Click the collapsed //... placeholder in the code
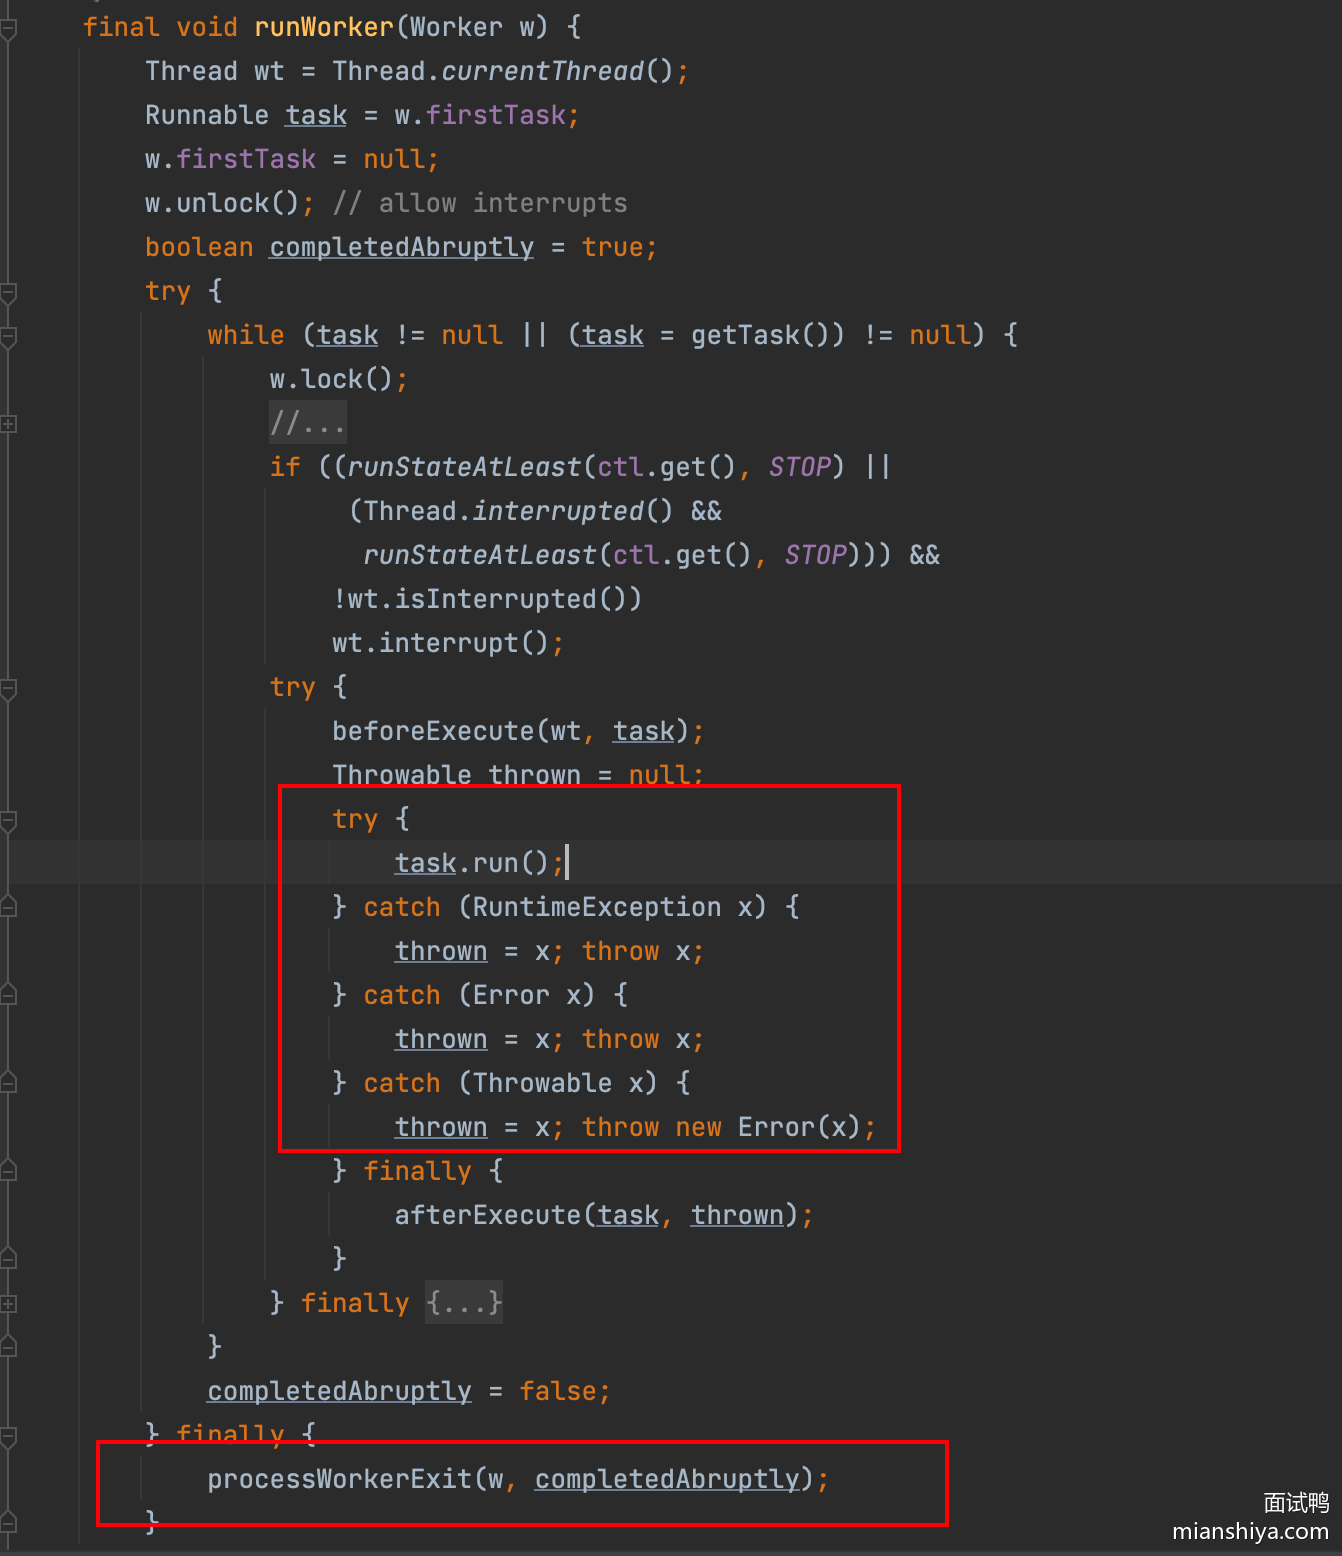 pyautogui.click(x=307, y=423)
